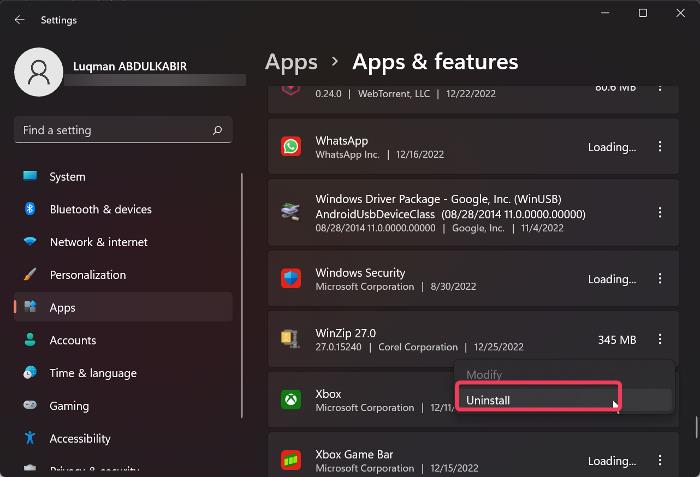The image size is (700, 477).
Task: Click the apps list scrollbar thumb
Action: pyautogui.click(x=696, y=427)
